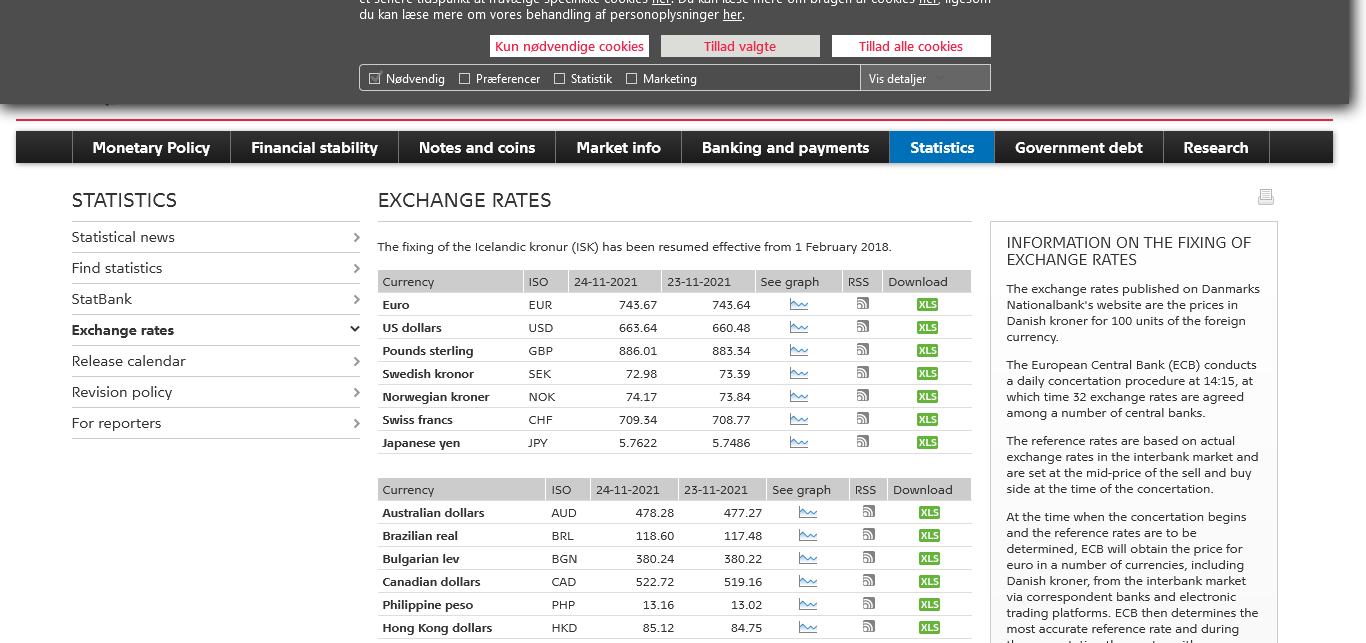Image resolution: width=1366 pixels, height=643 pixels.
Task: Show graph for Canadian dollars
Action: pyautogui.click(x=807, y=582)
